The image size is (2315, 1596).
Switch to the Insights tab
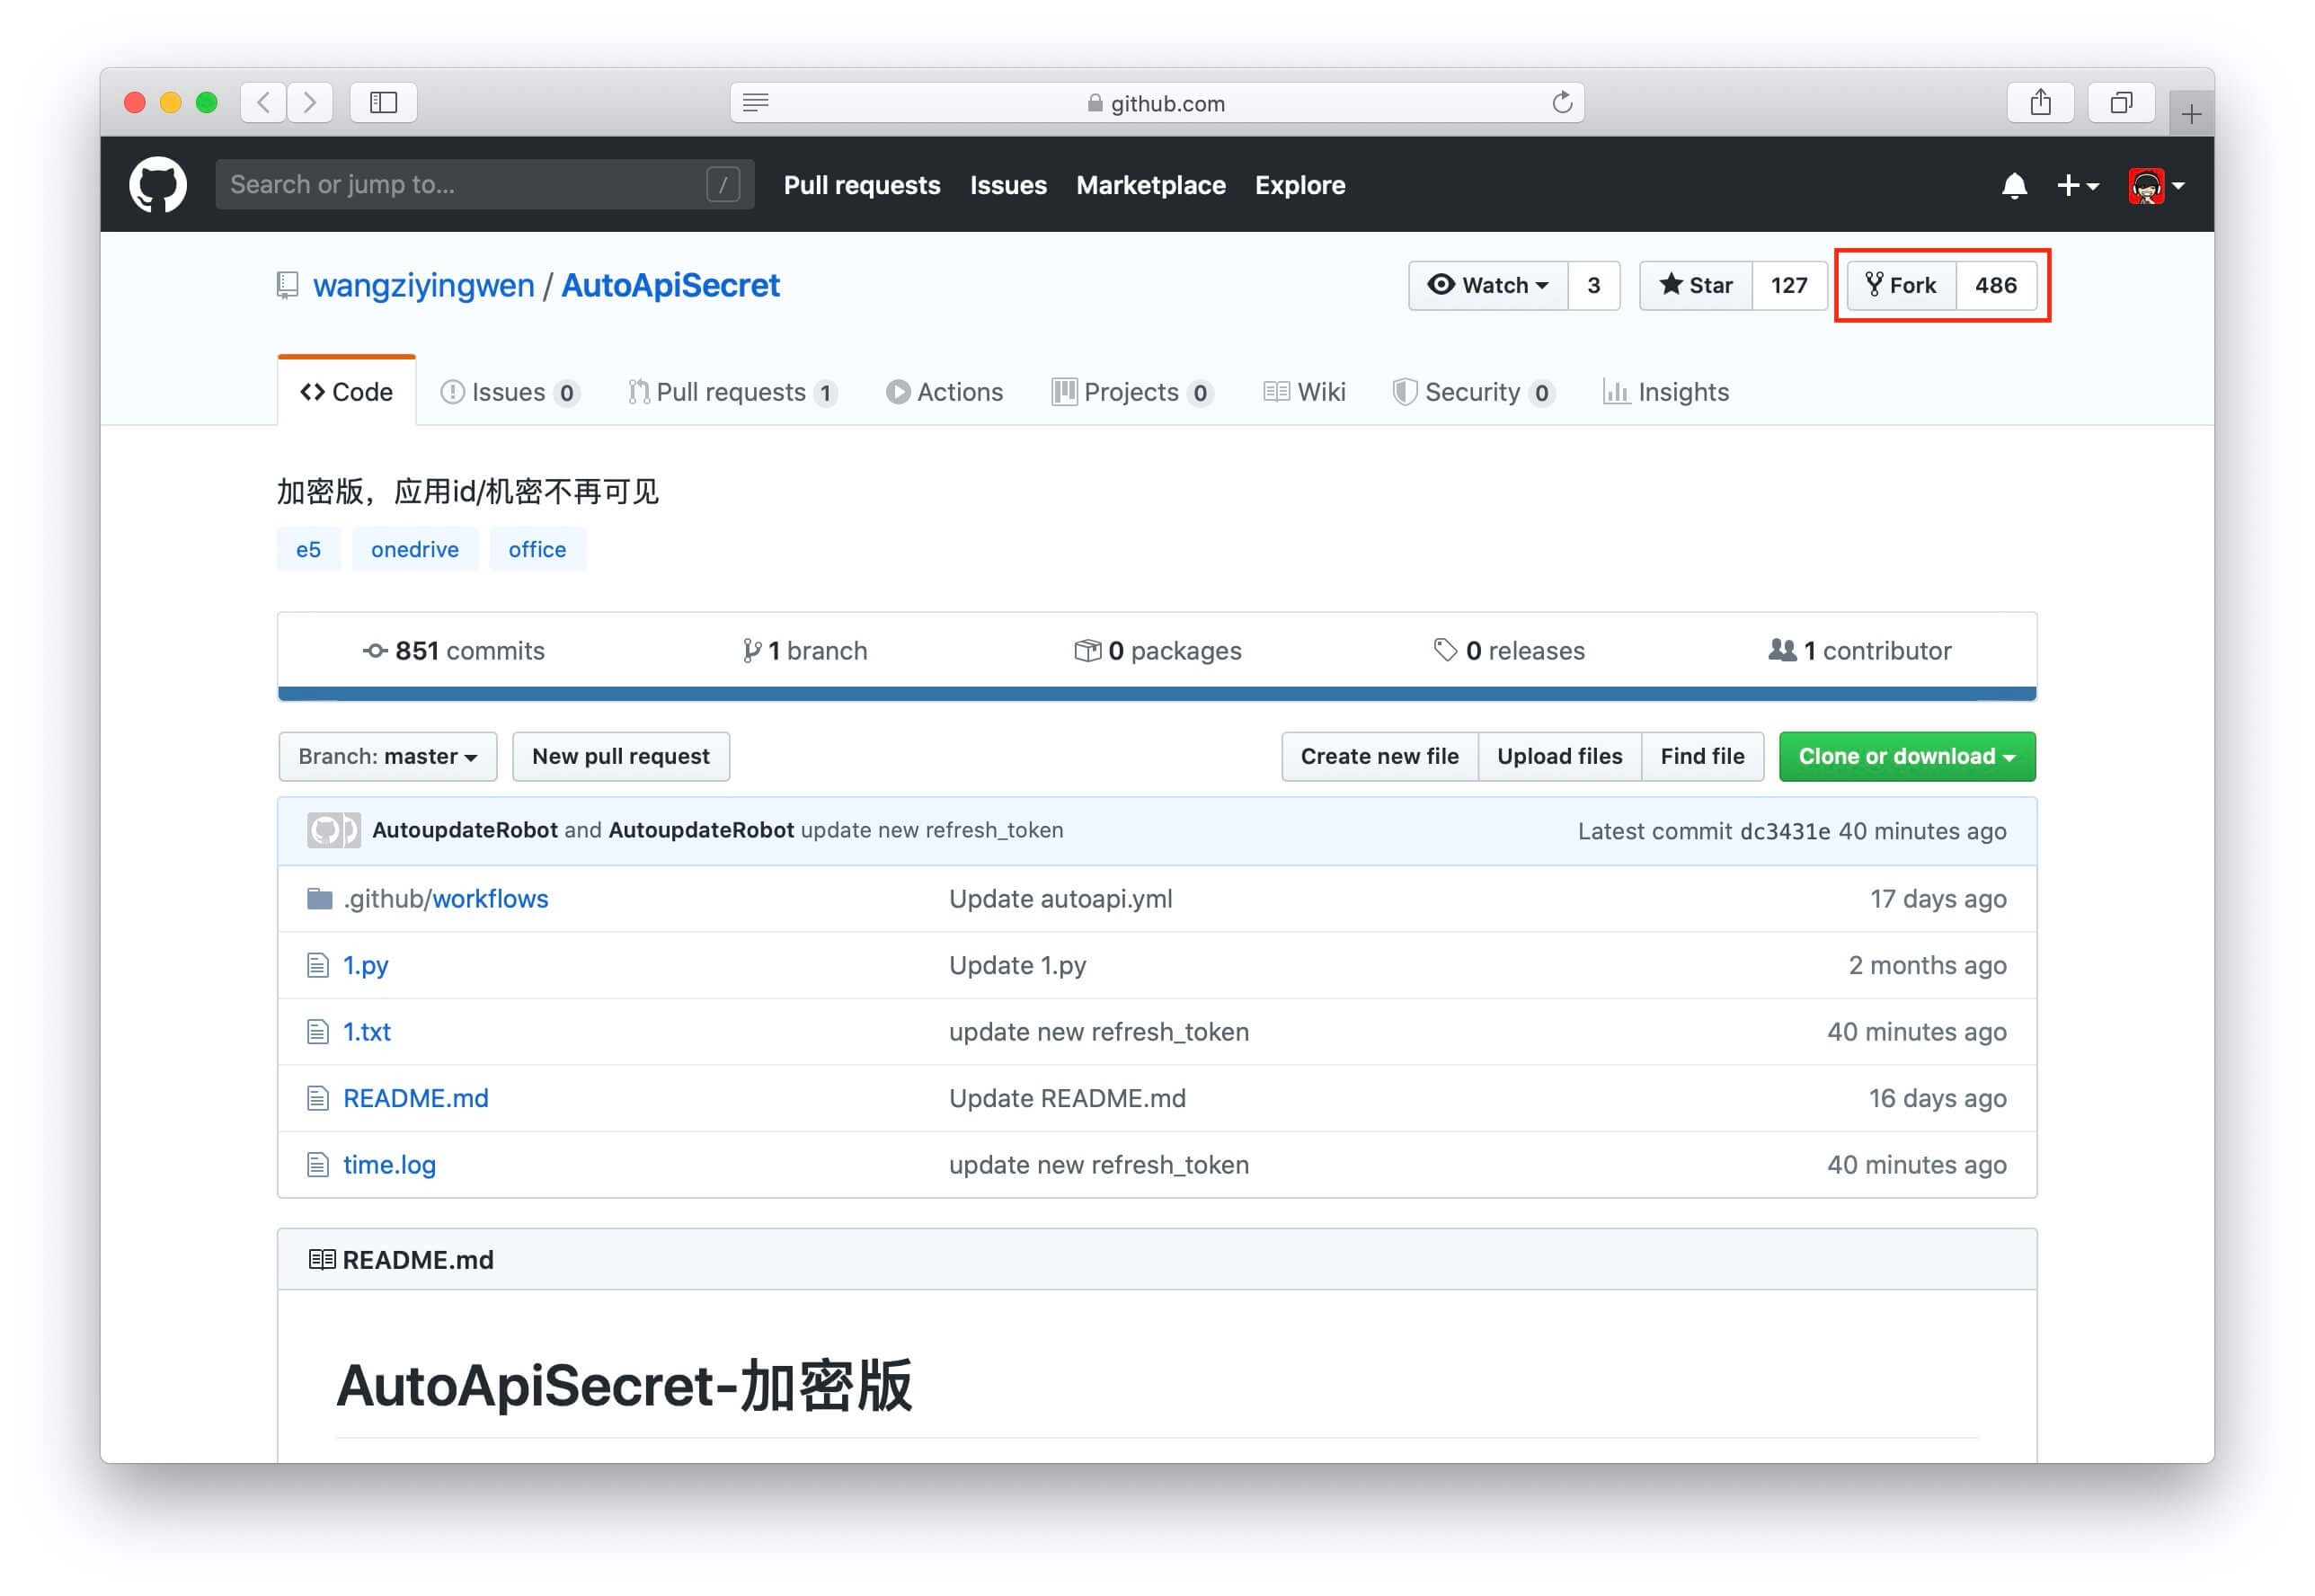tap(1665, 392)
